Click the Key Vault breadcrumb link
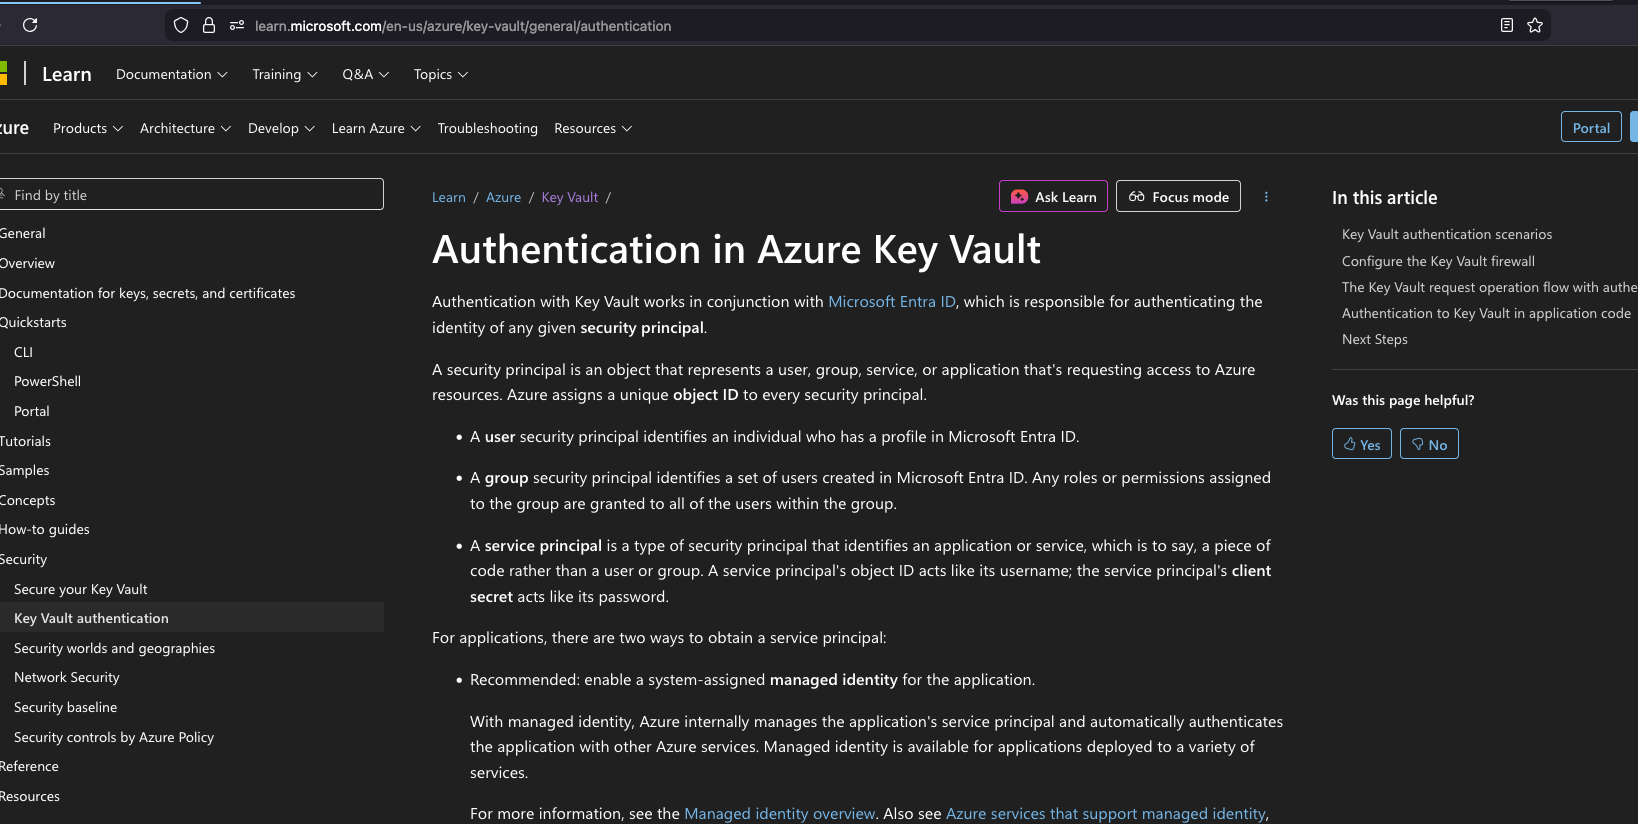The width and height of the screenshot is (1638, 824). [x=569, y=197]
